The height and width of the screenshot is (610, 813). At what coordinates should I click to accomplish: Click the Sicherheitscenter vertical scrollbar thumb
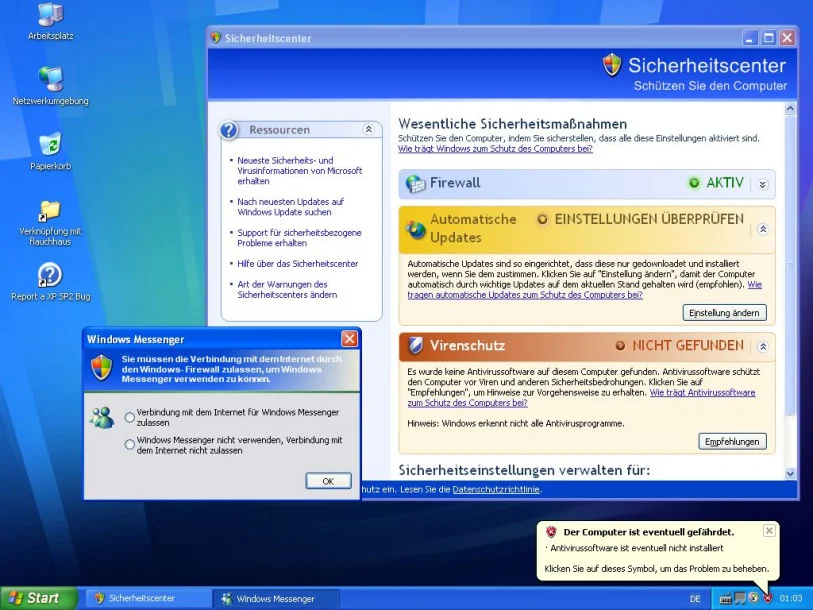790,265
